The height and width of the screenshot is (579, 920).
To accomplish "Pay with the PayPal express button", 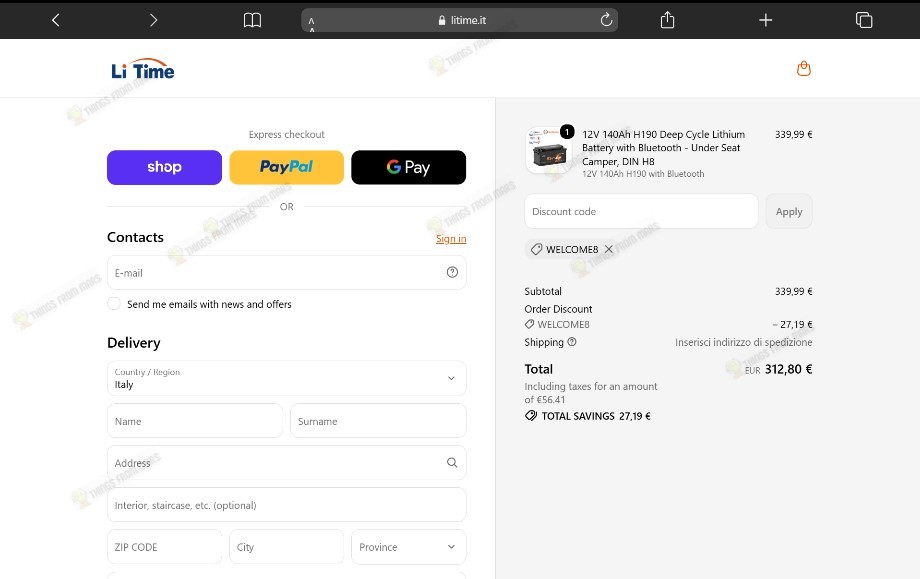I will 286,167.
